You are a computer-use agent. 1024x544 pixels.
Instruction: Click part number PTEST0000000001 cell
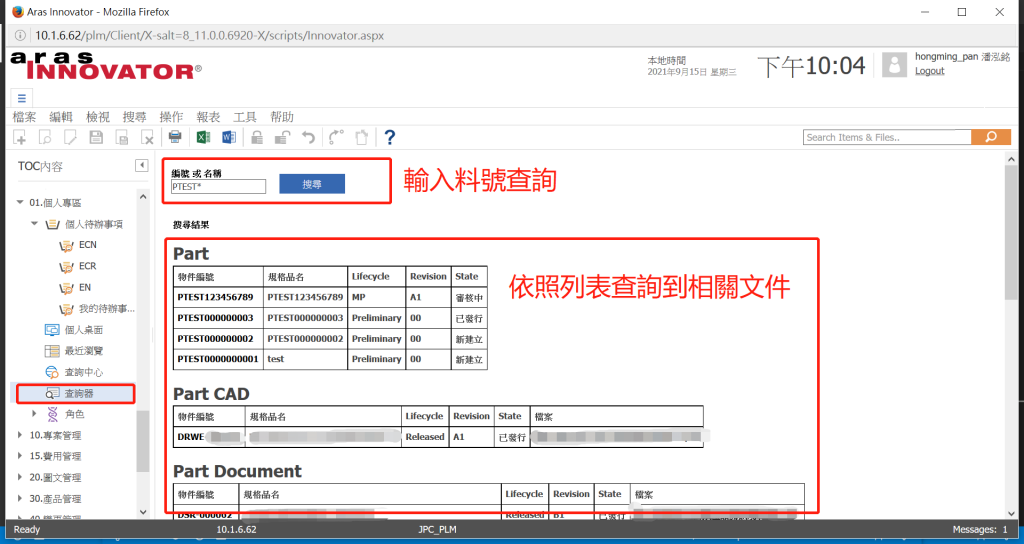[217, 359]
